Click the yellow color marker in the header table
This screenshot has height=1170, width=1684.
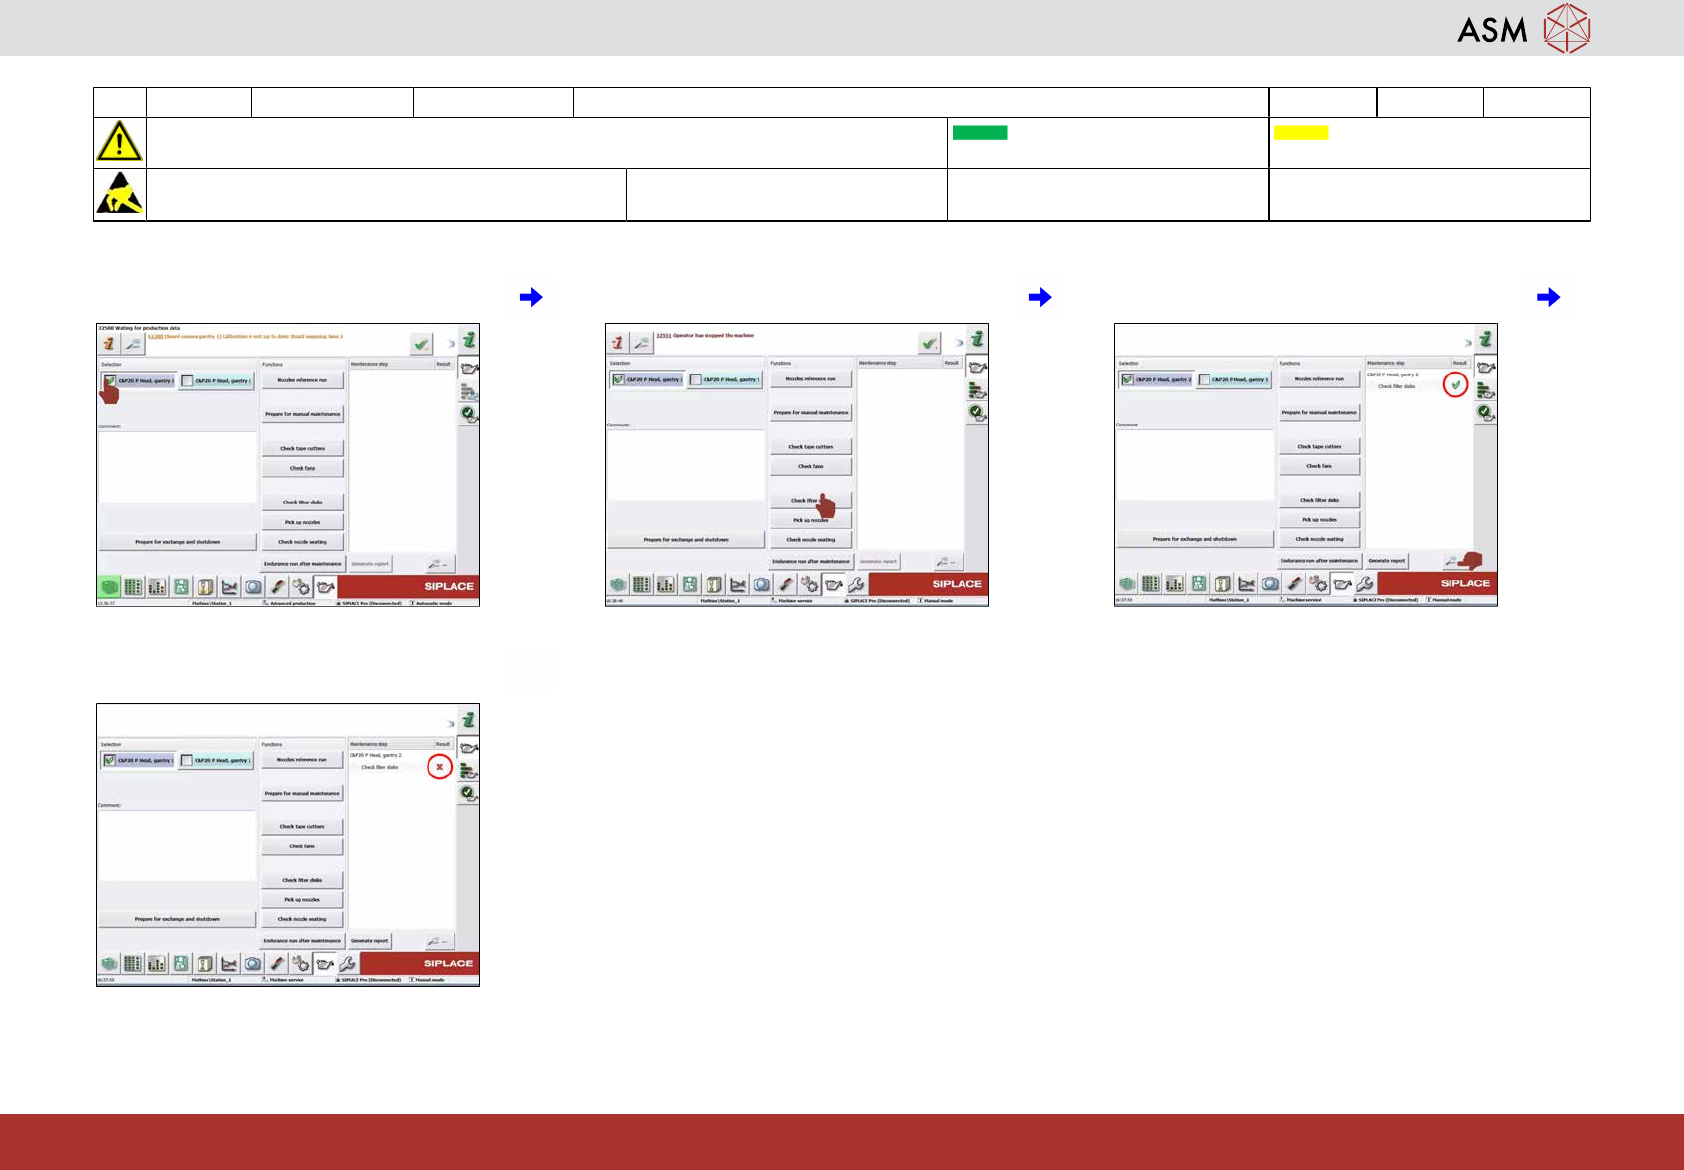click(x=1301, y=133)
